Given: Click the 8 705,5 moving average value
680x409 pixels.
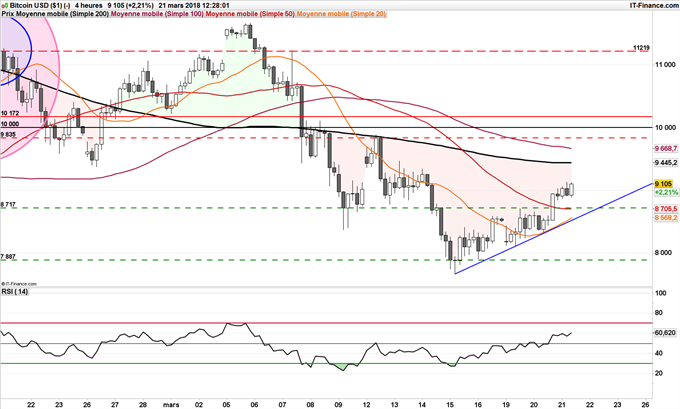Looking at the screenshot, I should click(x=666, y=209).
